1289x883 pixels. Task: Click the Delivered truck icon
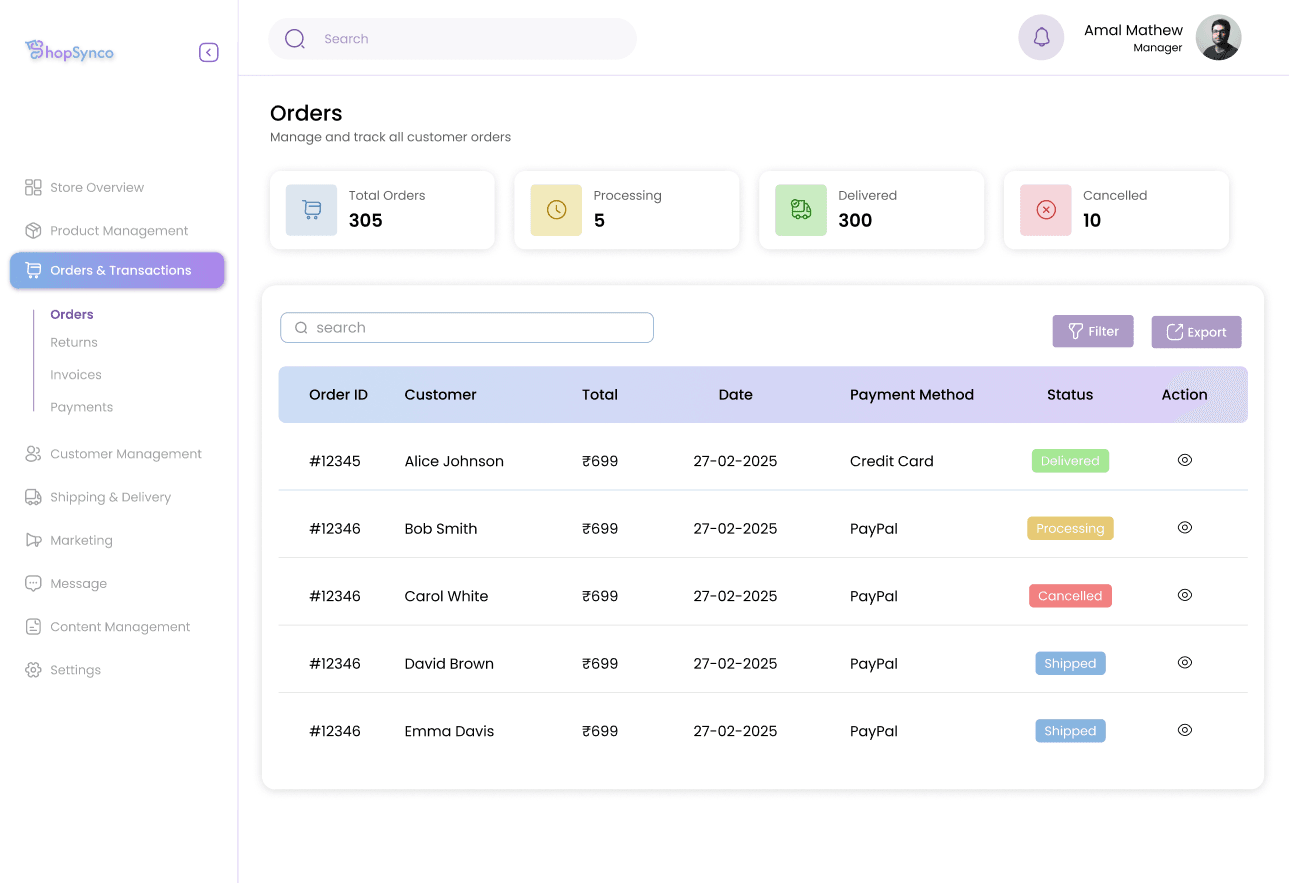coord(801,210)
